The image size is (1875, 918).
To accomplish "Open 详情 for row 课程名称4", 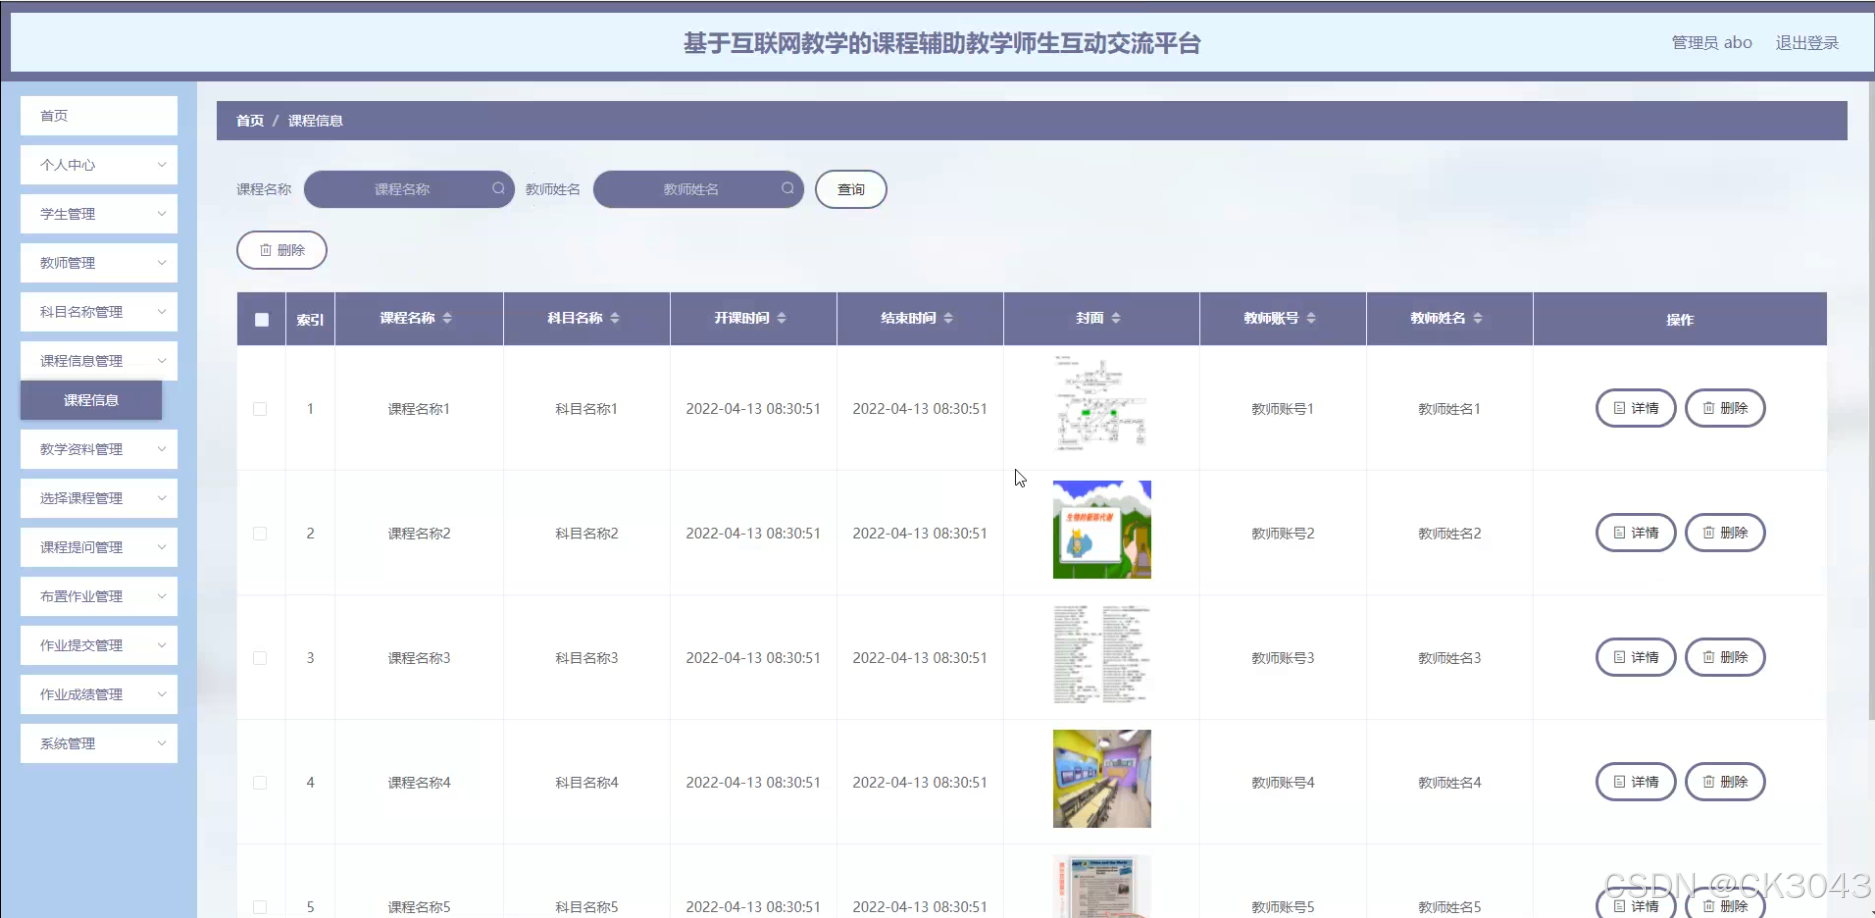I will click(x=1636, y=782).
